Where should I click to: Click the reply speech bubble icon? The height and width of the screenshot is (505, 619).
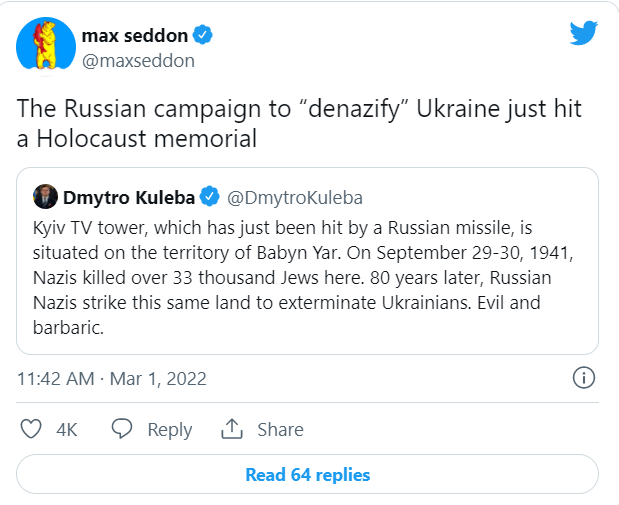pyautogui.click(x=122, y=429)
